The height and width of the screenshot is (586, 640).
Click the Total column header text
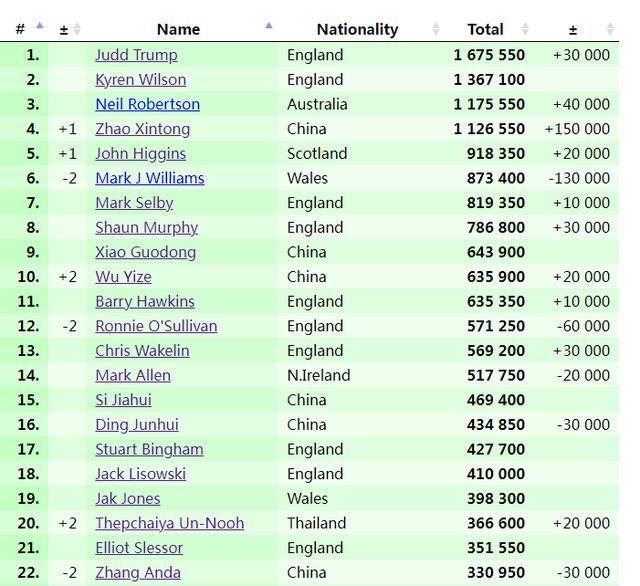coord(485,29)
